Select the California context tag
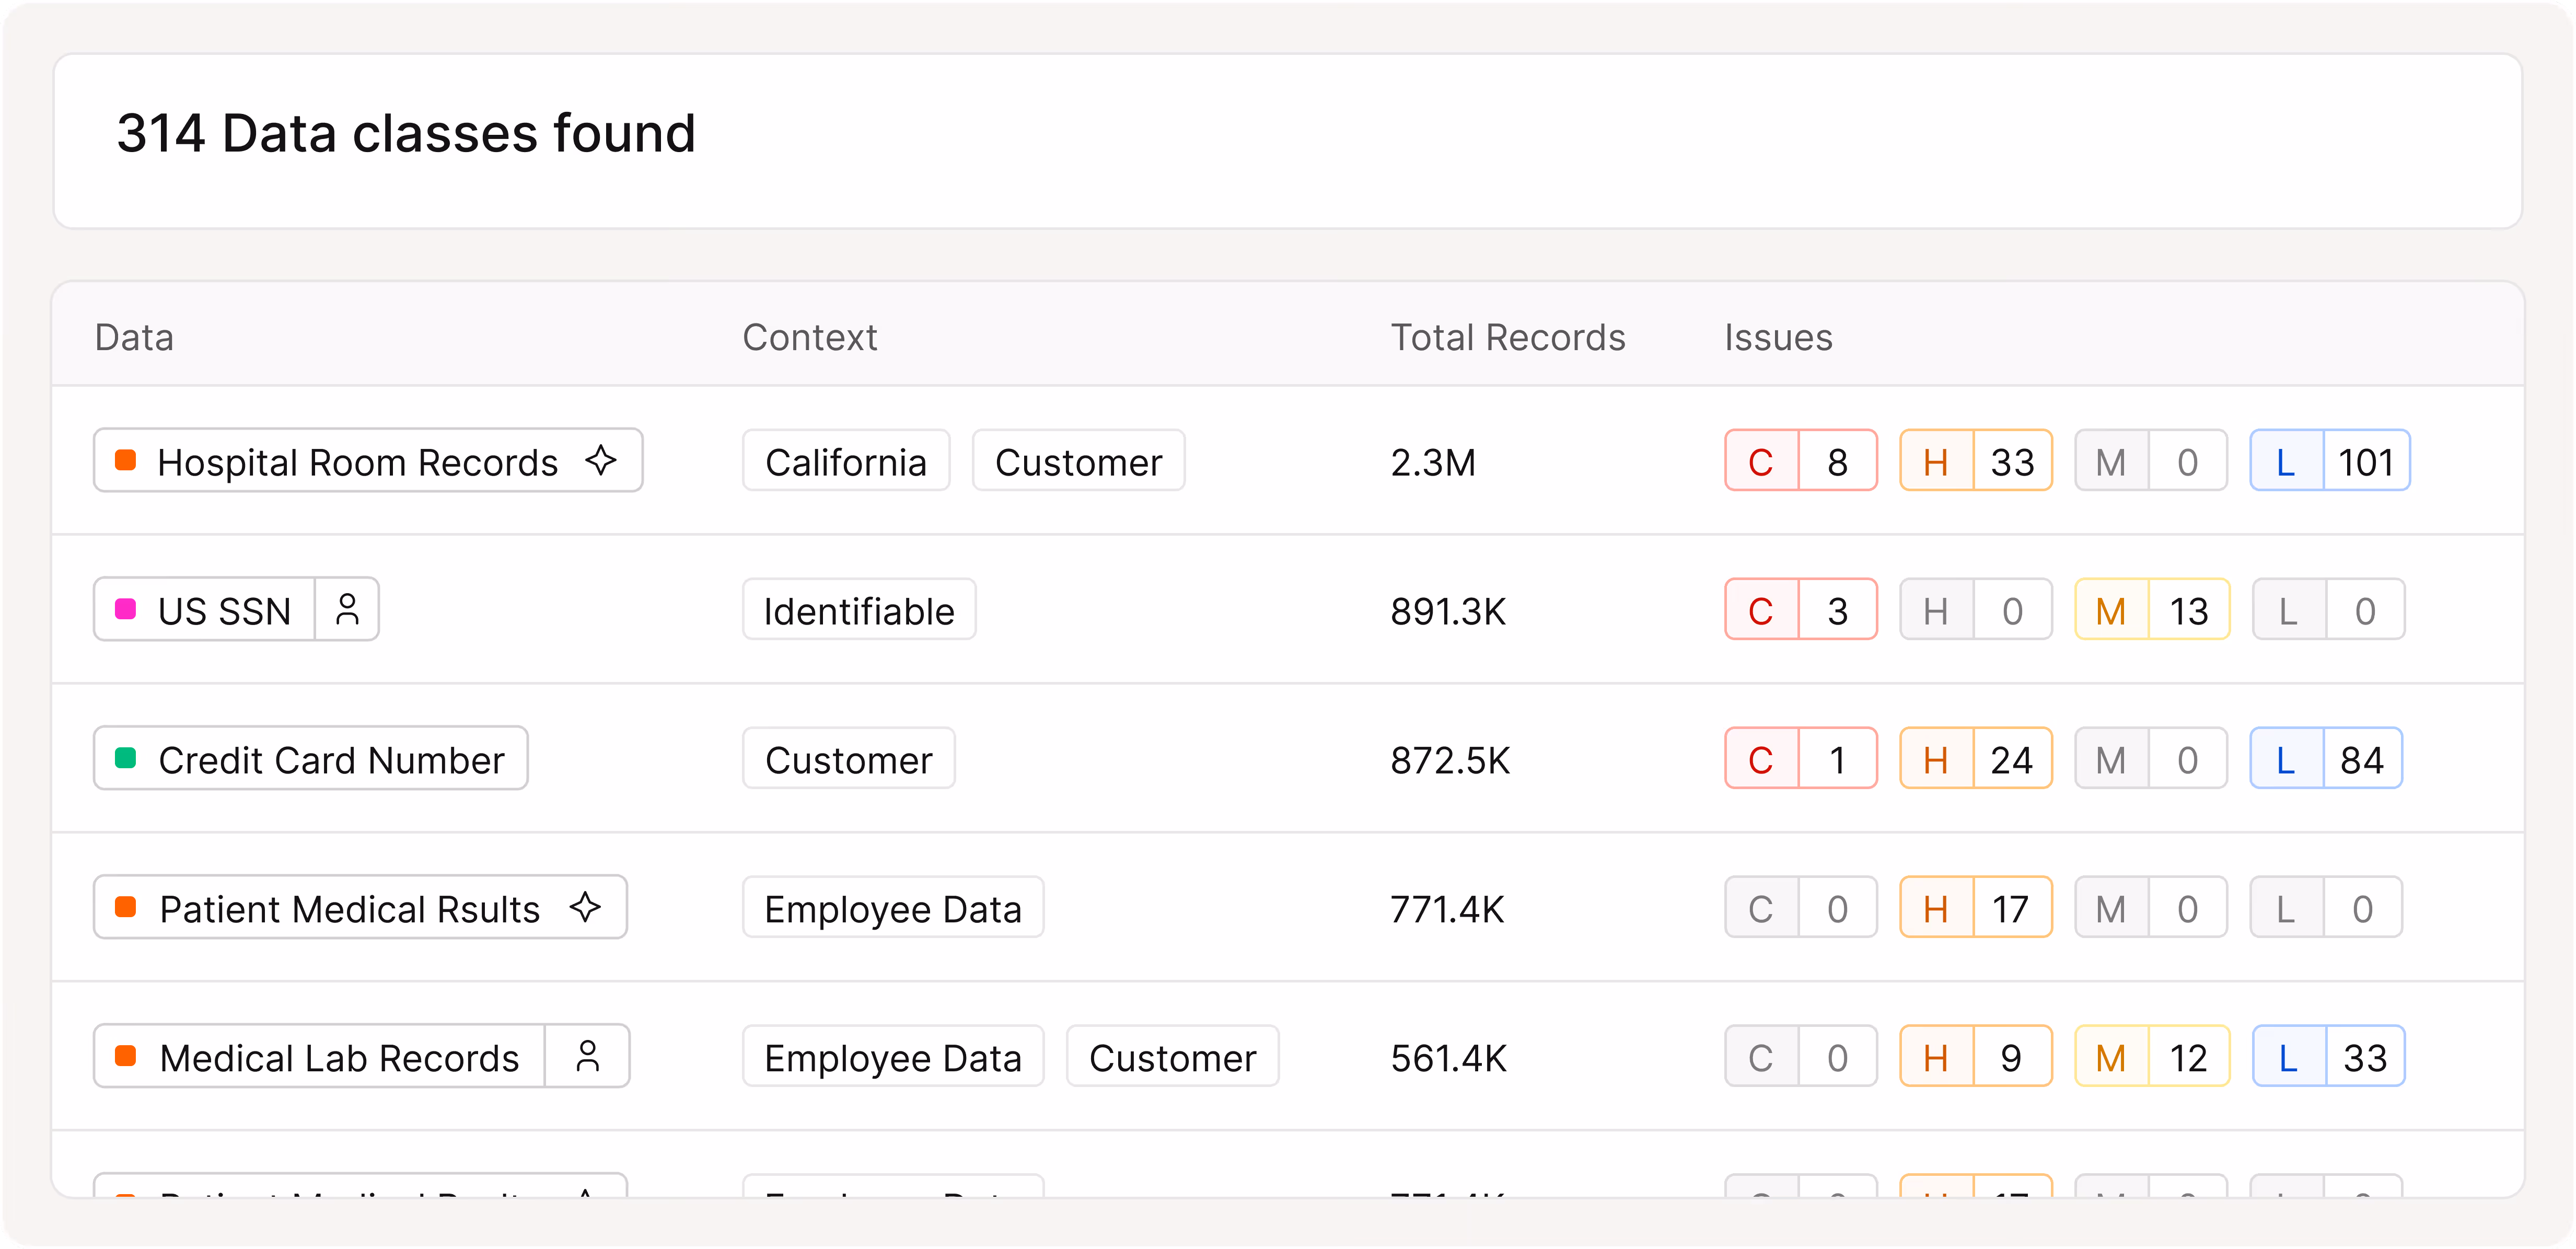The height and width of the screenshot is (1249, 2576). (846, 462)
